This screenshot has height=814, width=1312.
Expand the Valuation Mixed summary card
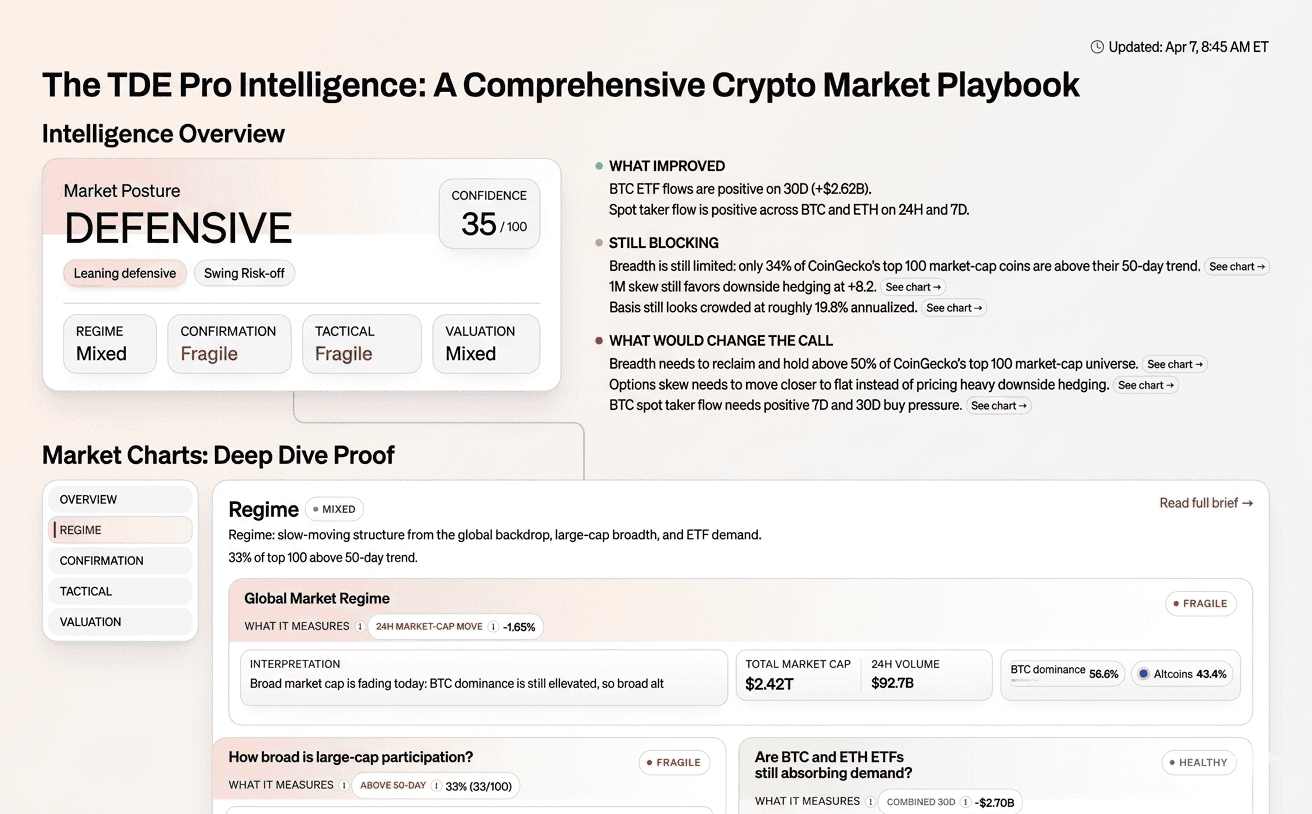click(x=485, y=344)
